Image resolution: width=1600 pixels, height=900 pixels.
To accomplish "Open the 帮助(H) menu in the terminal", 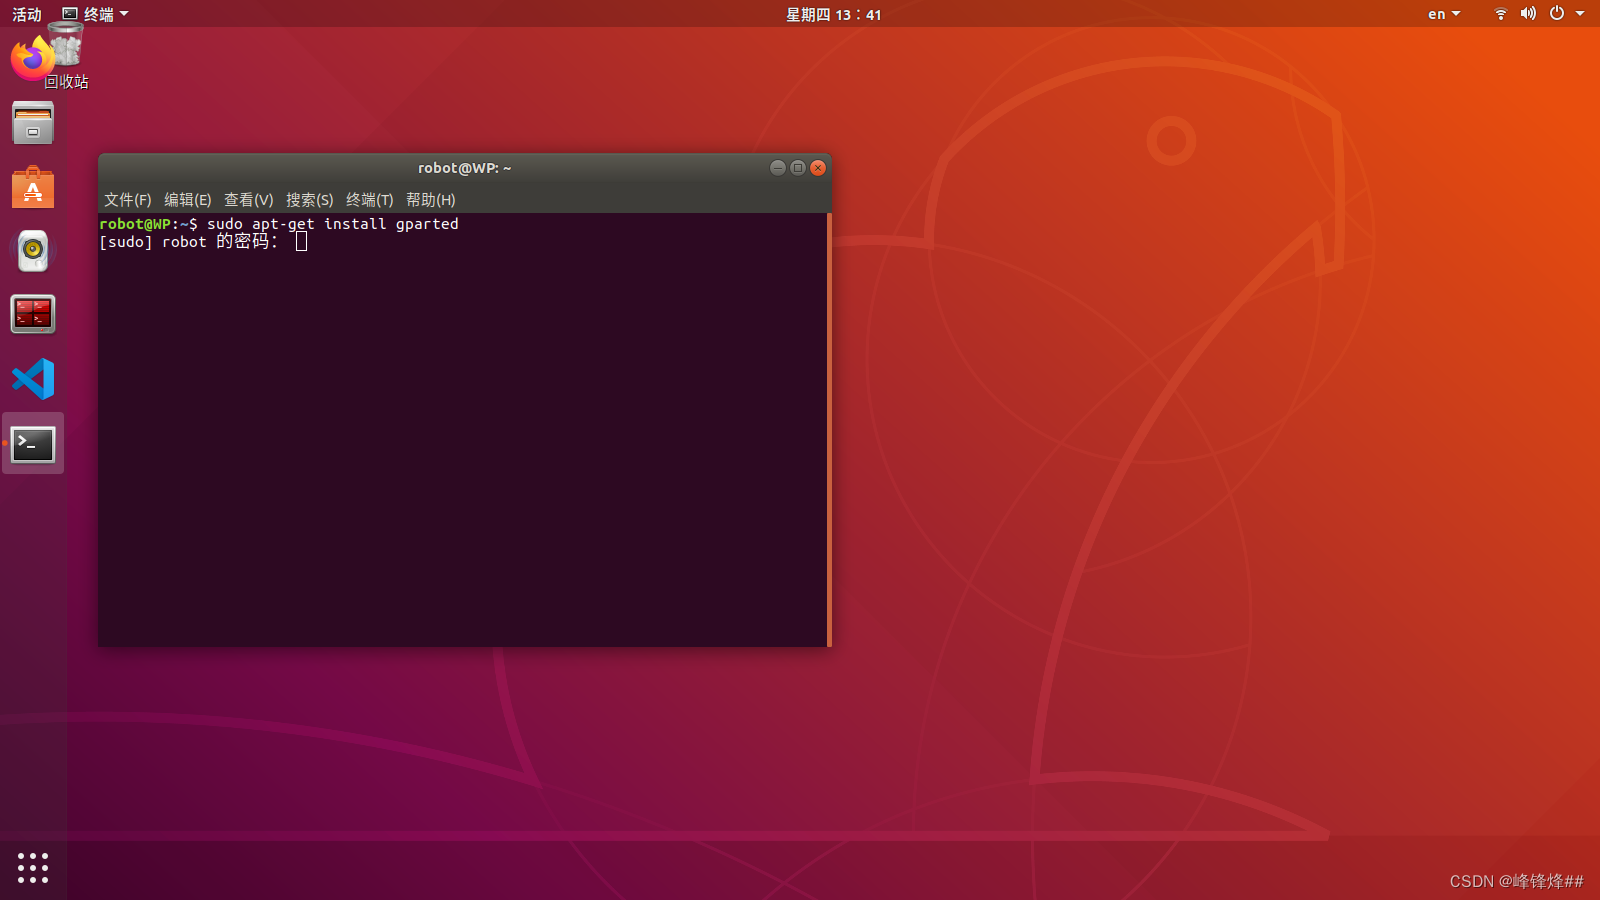I will (430, 200).
